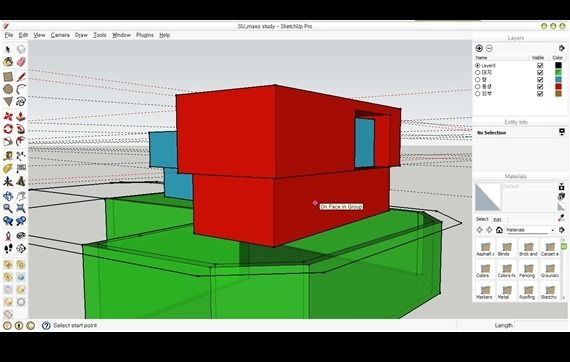Viewport: 570px width, 362px height.
Task: Switch to the materials Edit tab
Action: [x=497, y=220]
